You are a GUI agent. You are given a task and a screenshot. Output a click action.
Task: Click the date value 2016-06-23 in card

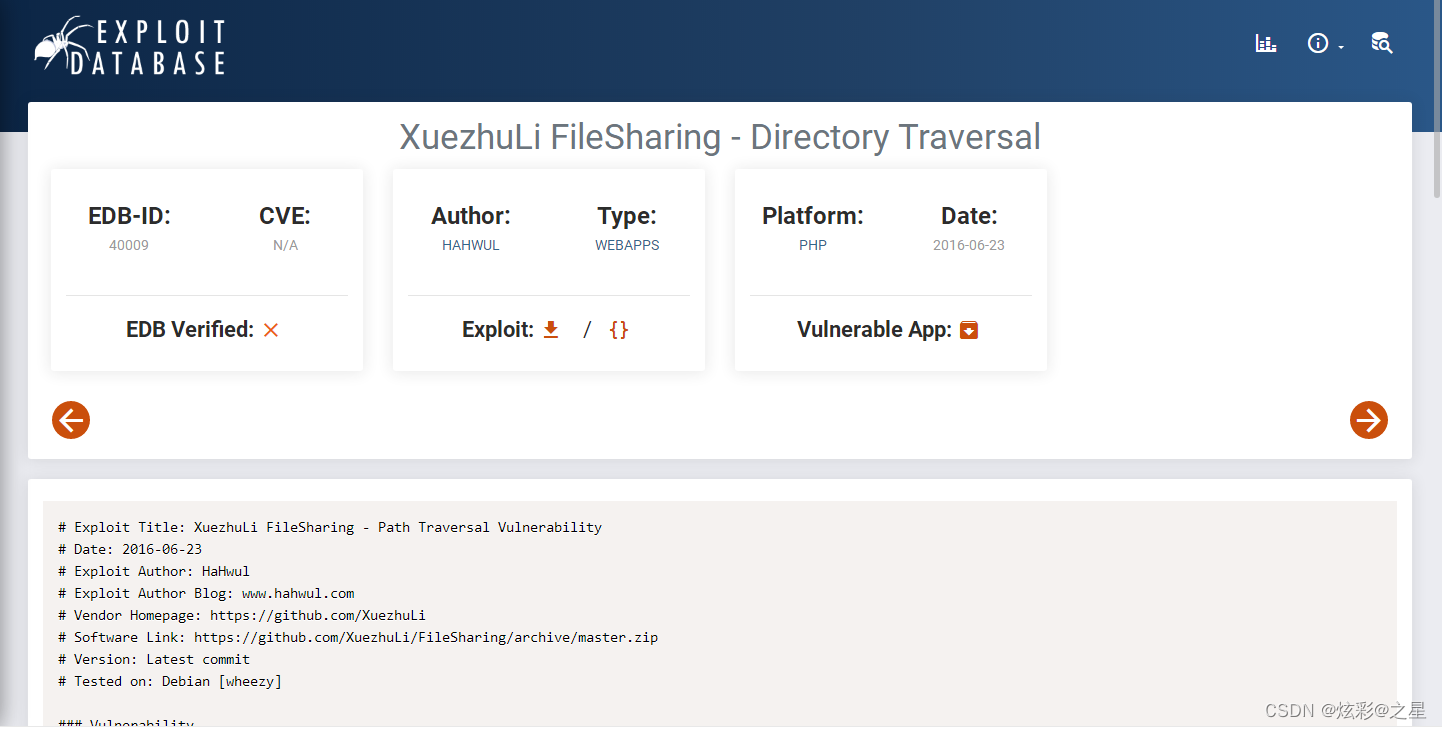click(x=969, y=245)
